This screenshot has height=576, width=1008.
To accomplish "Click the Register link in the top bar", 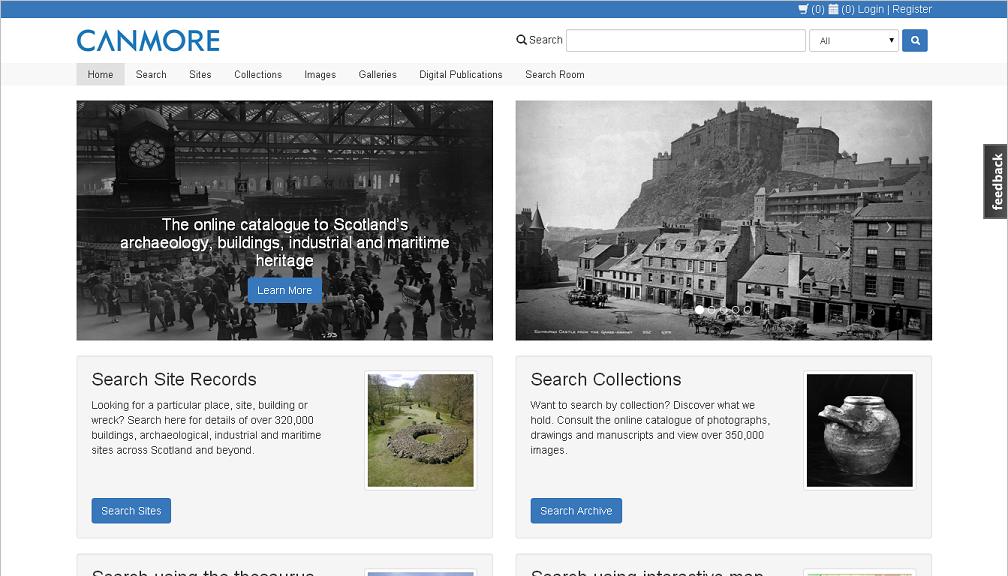I will (x=911, y=9).
